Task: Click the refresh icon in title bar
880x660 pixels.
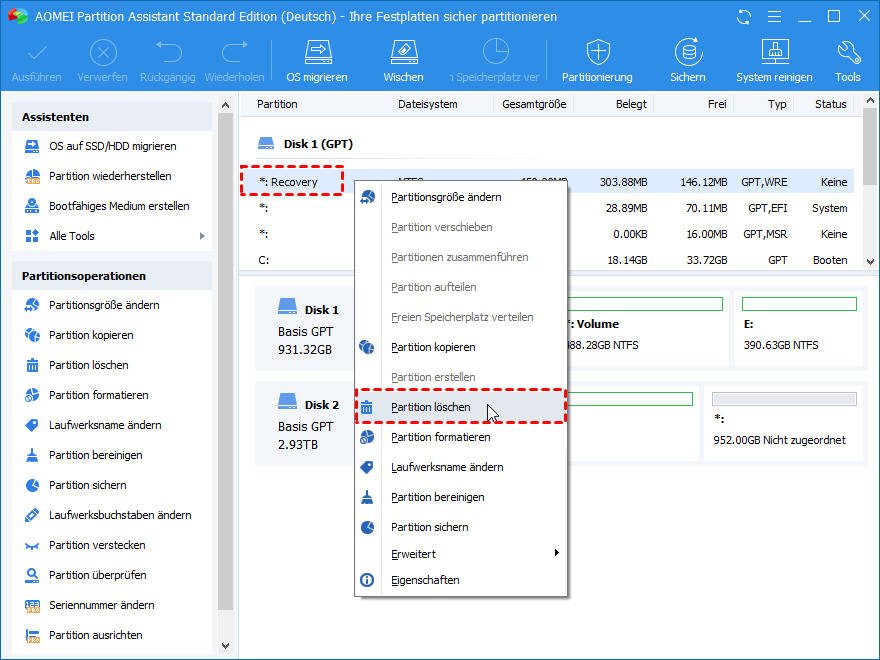Action: point(744,17)
